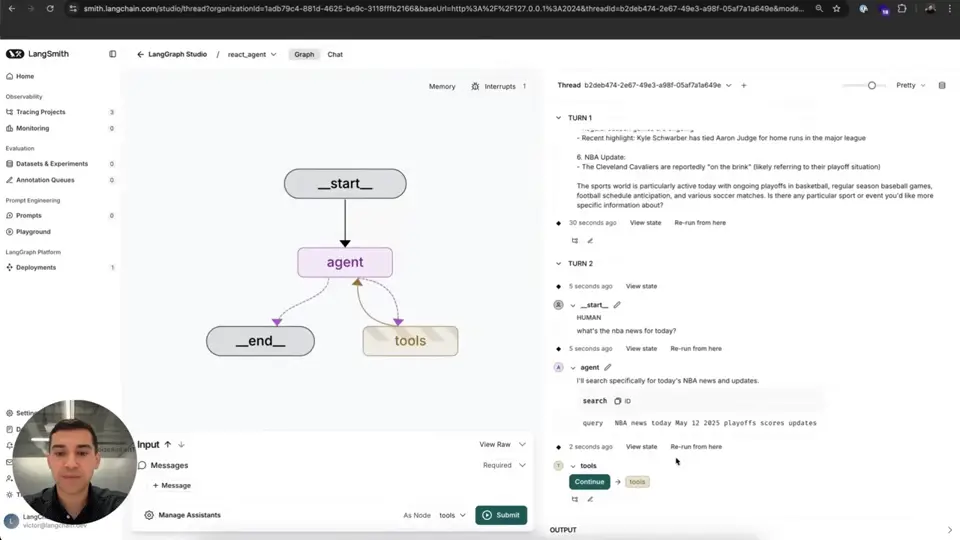Viewport: 960px width, 540px height.
Task: Click the Submit button
Action: tap(501, 515)
